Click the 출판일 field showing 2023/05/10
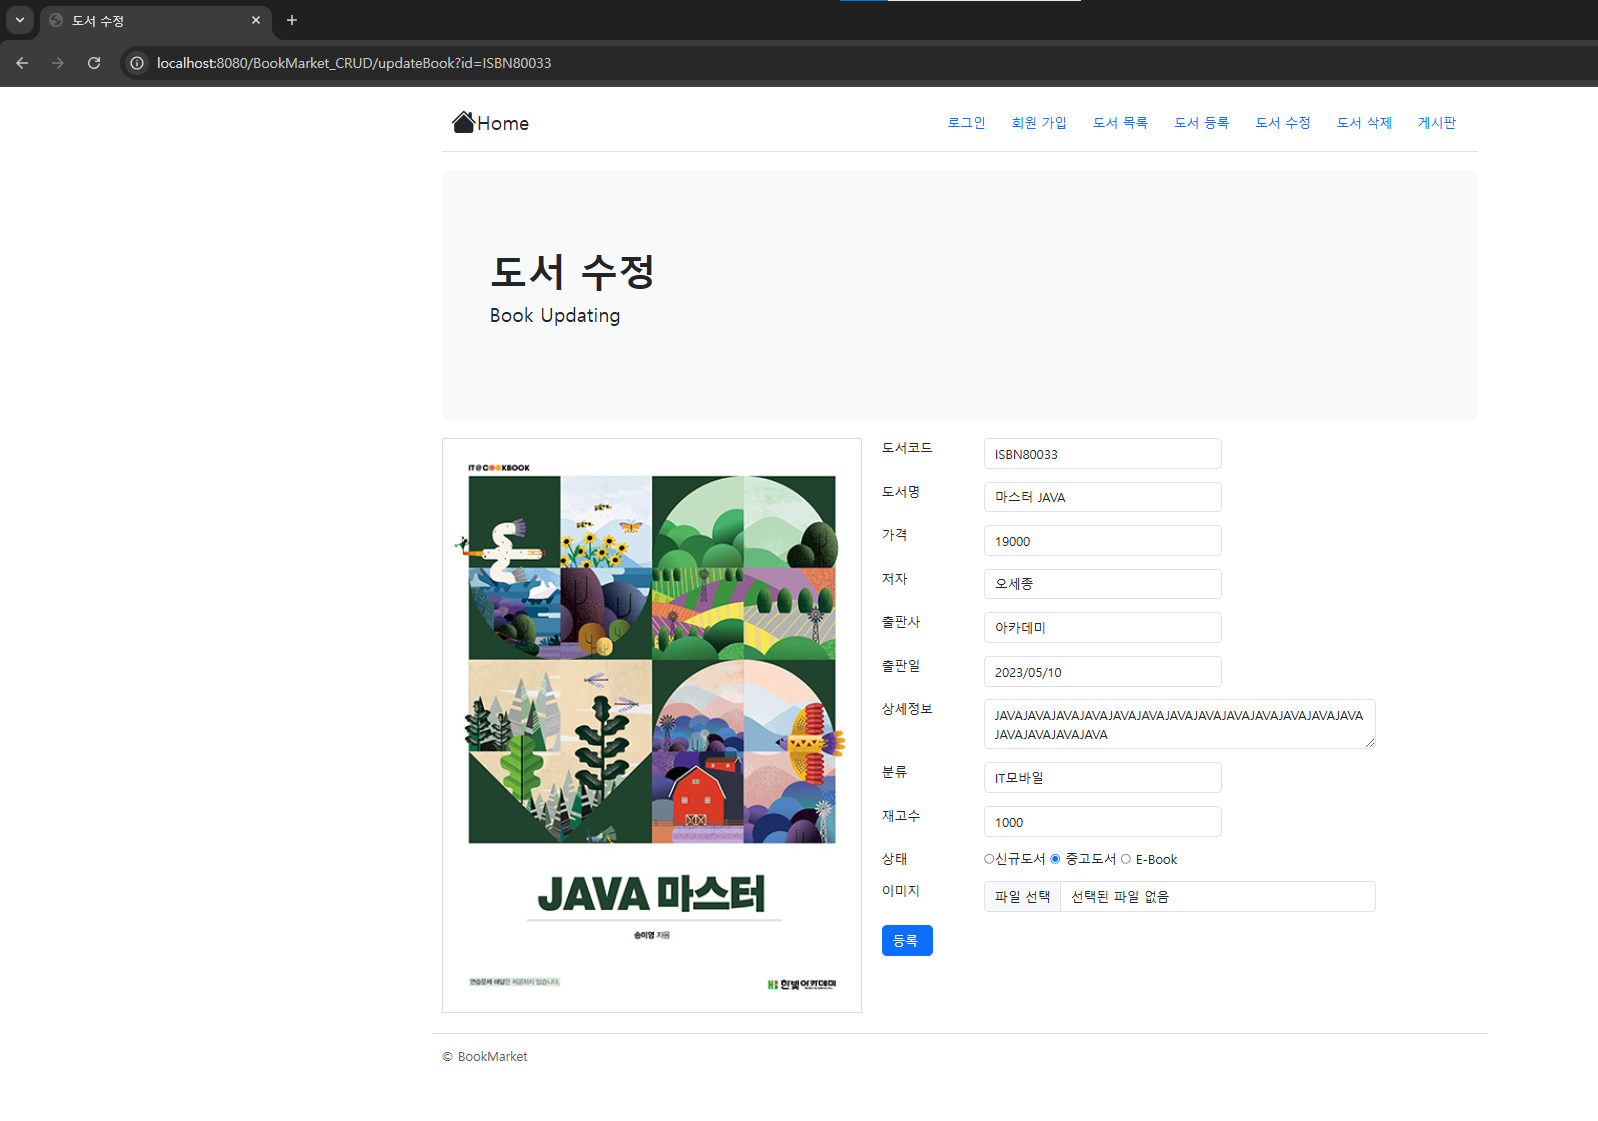The image size is (1598, 1121). pos(1102,672)
